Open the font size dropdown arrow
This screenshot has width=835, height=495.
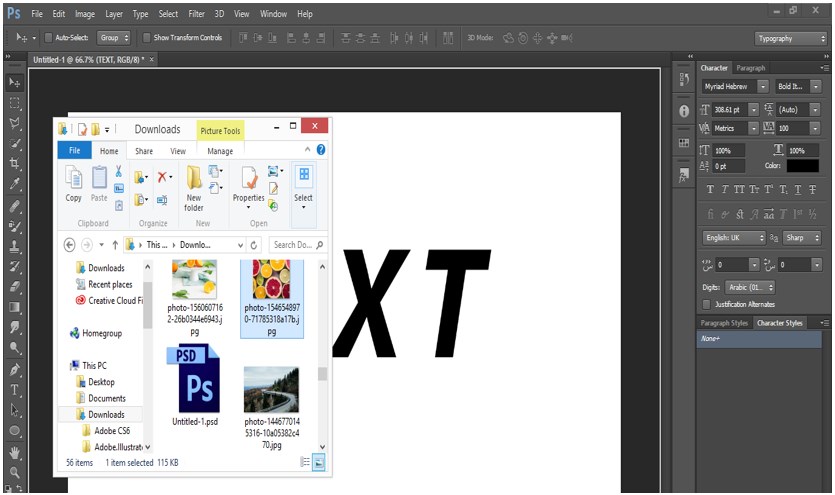754,110
